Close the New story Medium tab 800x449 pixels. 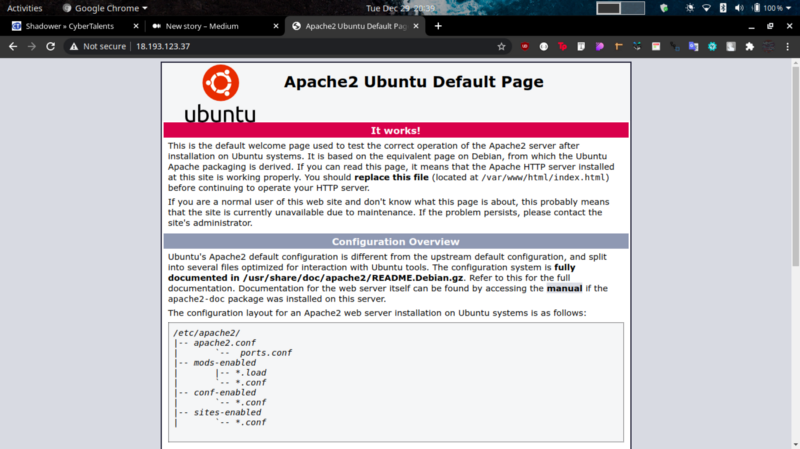point(276,26)
